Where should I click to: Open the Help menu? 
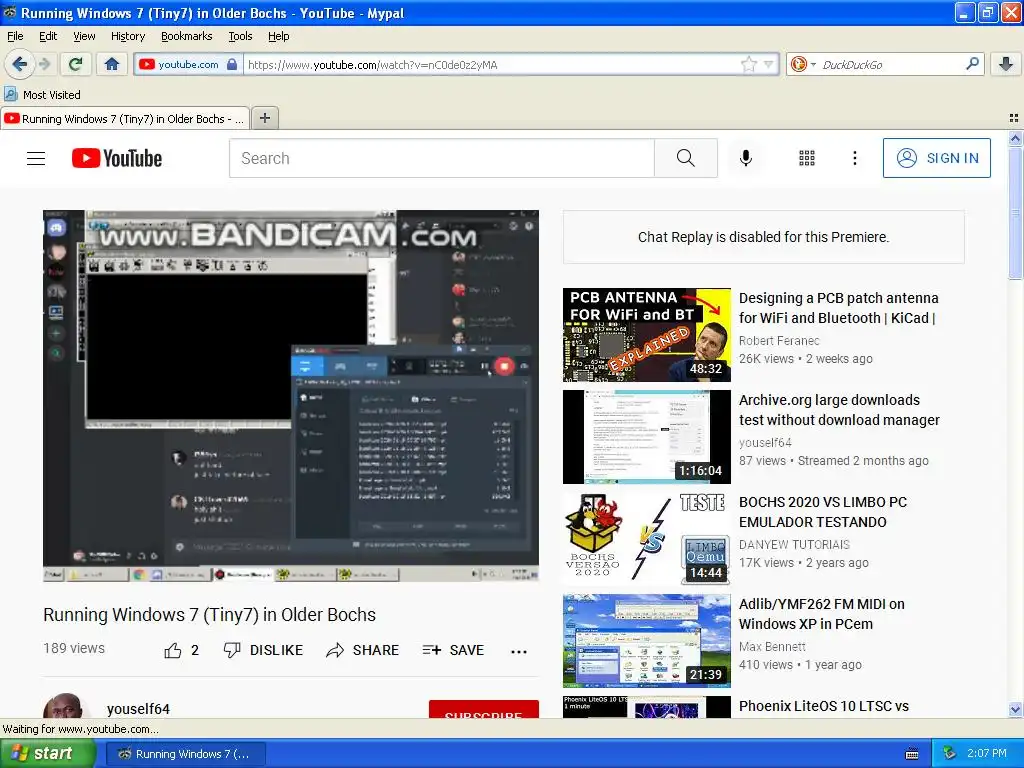click(278, 36)
